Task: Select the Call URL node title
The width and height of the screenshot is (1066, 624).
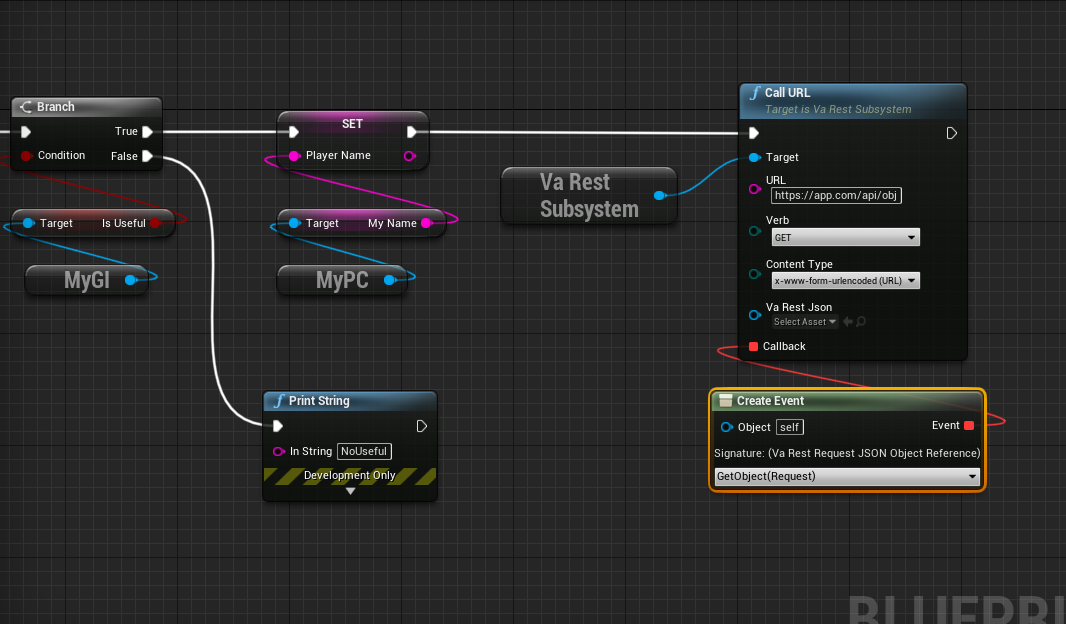Action: (x=787, y=93)
